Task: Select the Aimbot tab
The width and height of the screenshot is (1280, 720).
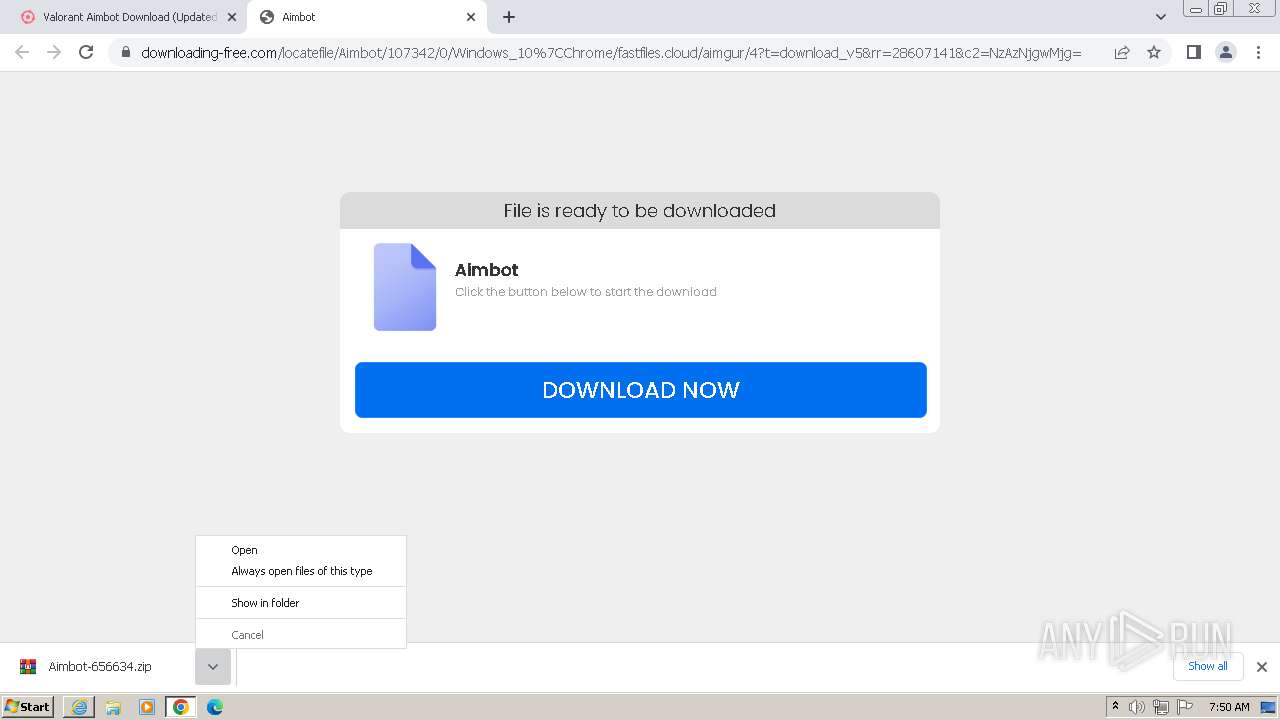Action: click(x=368, y=17)
